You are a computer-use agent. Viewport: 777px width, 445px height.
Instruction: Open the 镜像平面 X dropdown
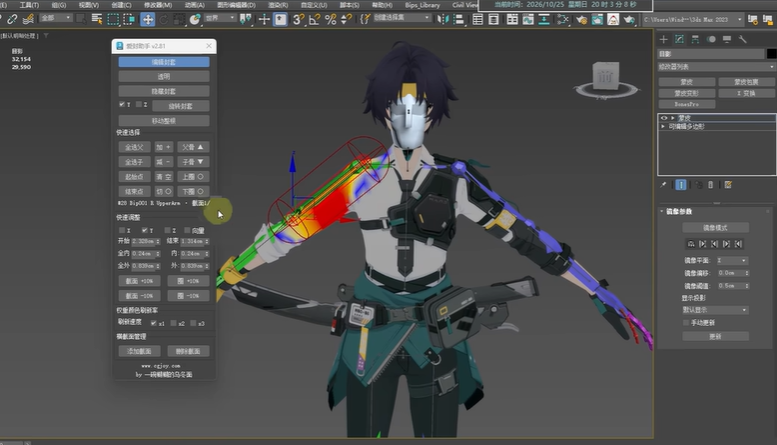[732, 260]
